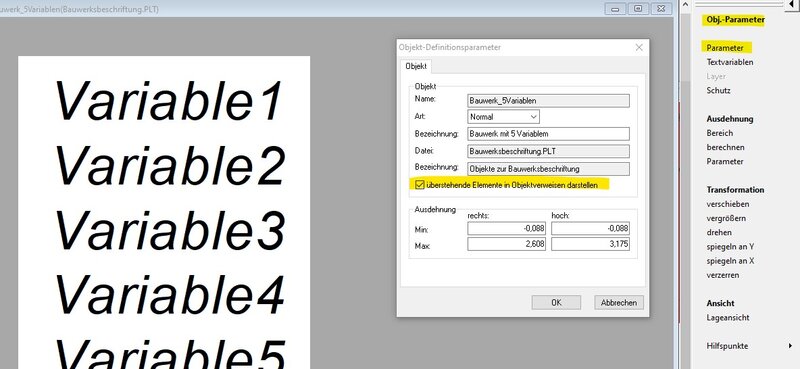Image resolution: width=800 pixels, height=369 pixels.
Task: Select berechnen under Ausdehnung
Action: tap(725, 147)
